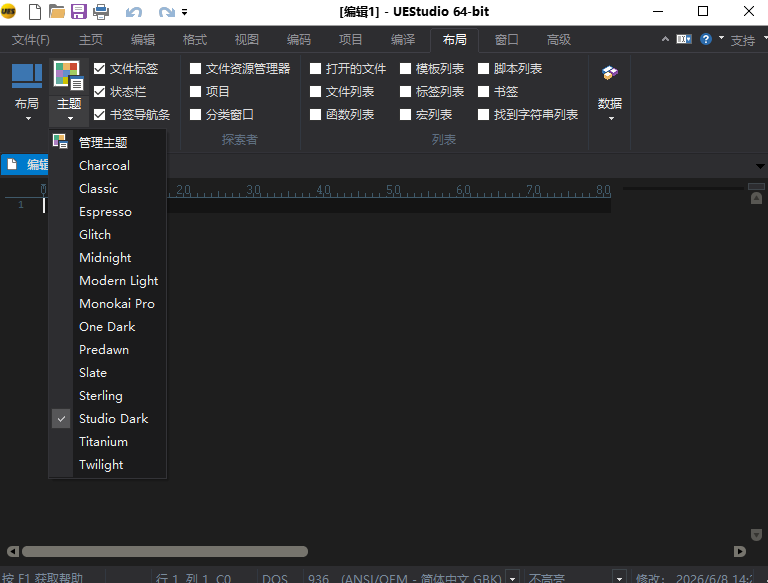Switch to the 编码 ribbon tab
The image size is (768, 583).
tap(299, 40)
